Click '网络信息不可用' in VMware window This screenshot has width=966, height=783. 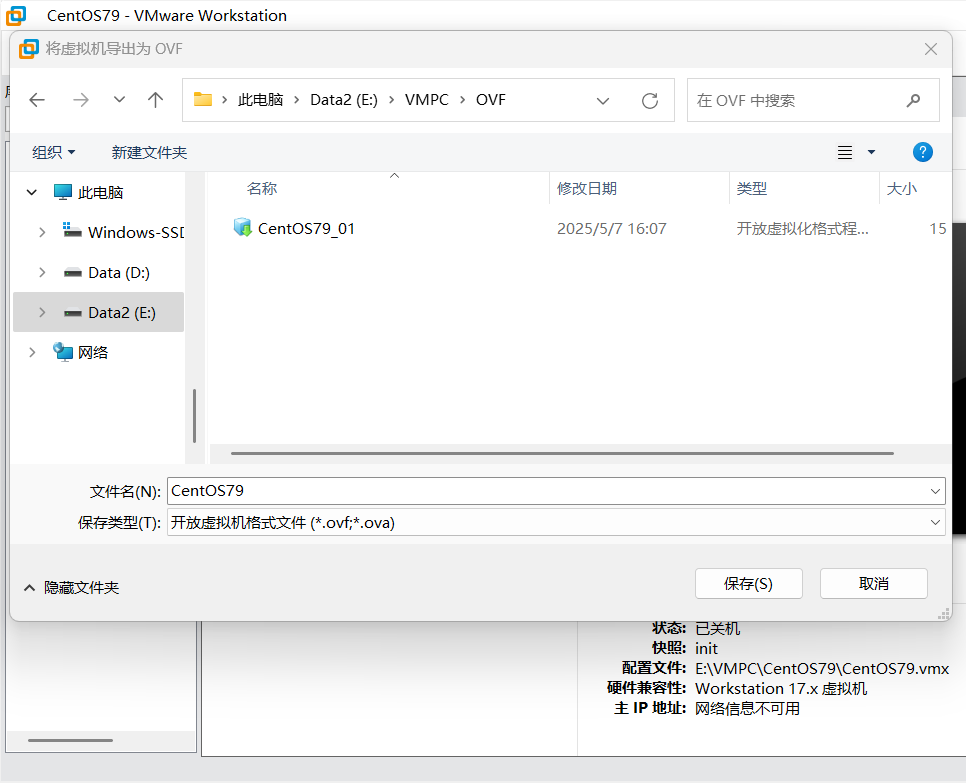(x=747, y=708)
